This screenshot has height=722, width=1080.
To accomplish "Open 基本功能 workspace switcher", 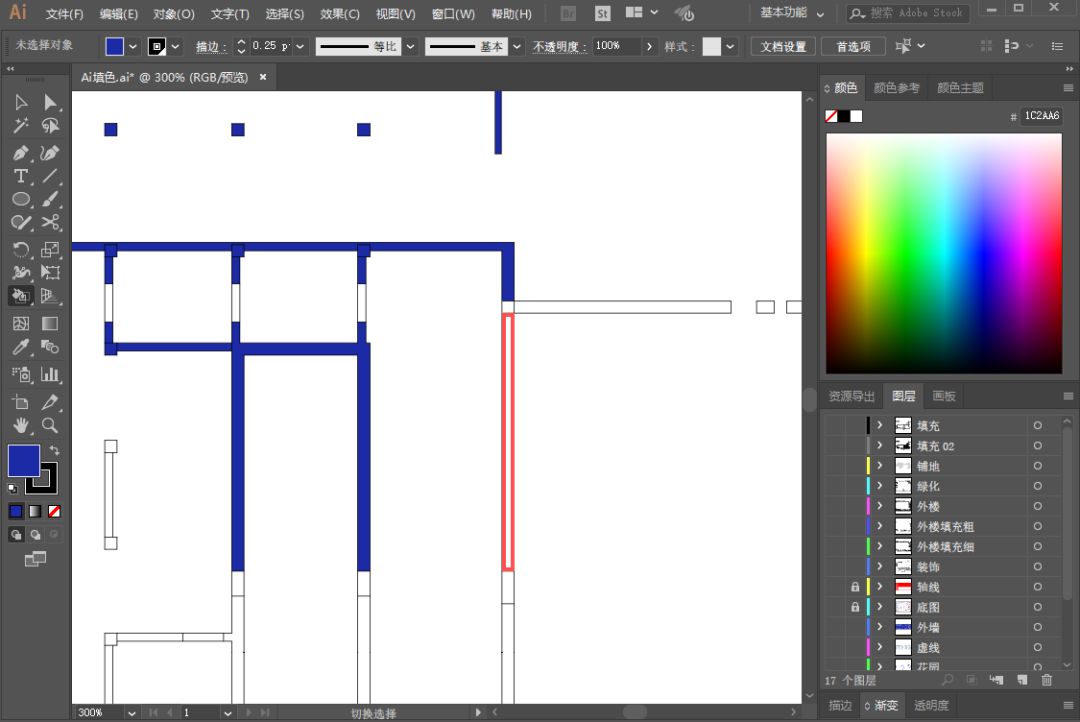I will click(x=792, y=12).
